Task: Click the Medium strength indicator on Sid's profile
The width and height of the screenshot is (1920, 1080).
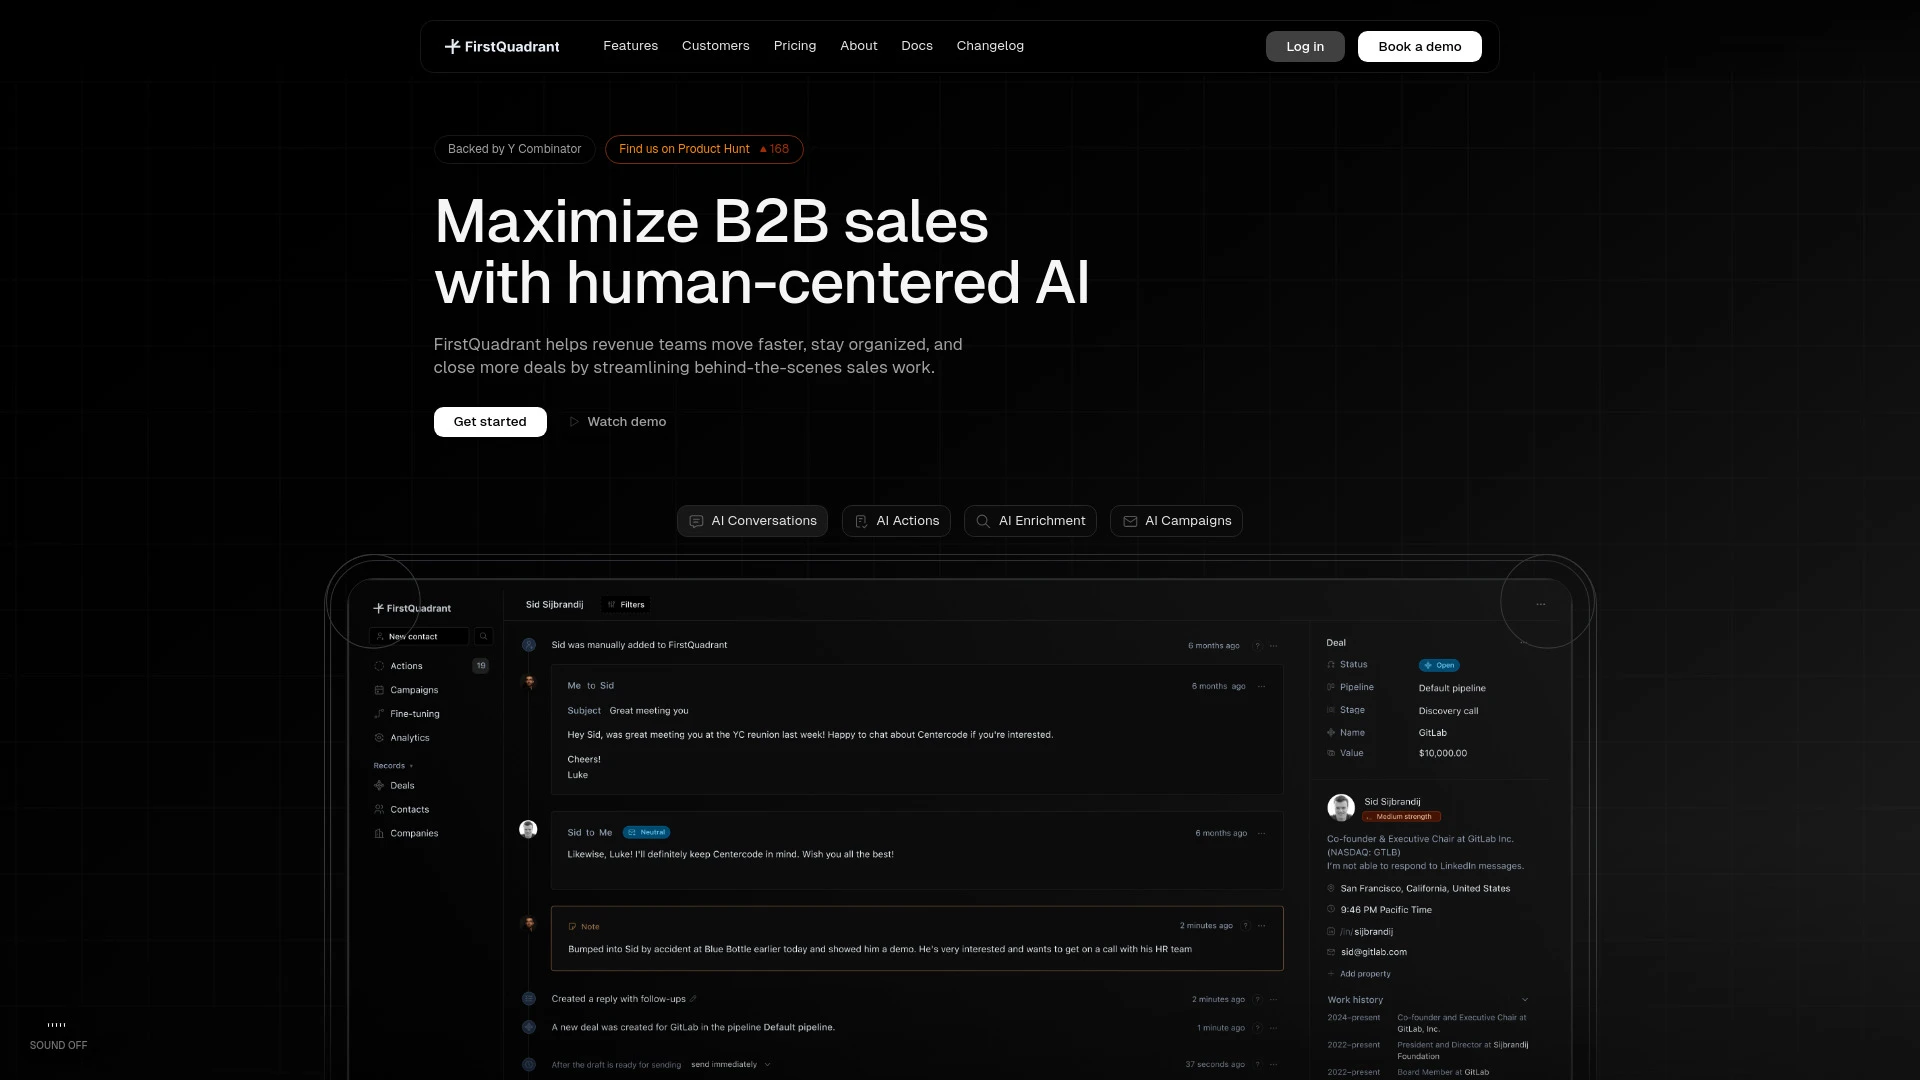Action: click(x=1400, y=816)
